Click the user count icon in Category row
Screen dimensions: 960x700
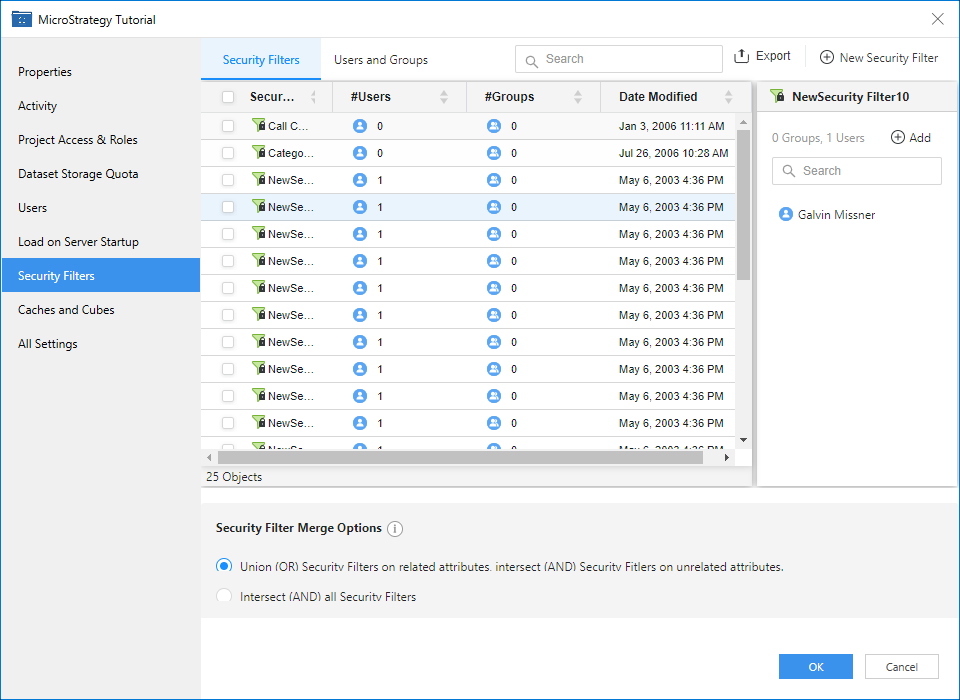click(360, 153)
